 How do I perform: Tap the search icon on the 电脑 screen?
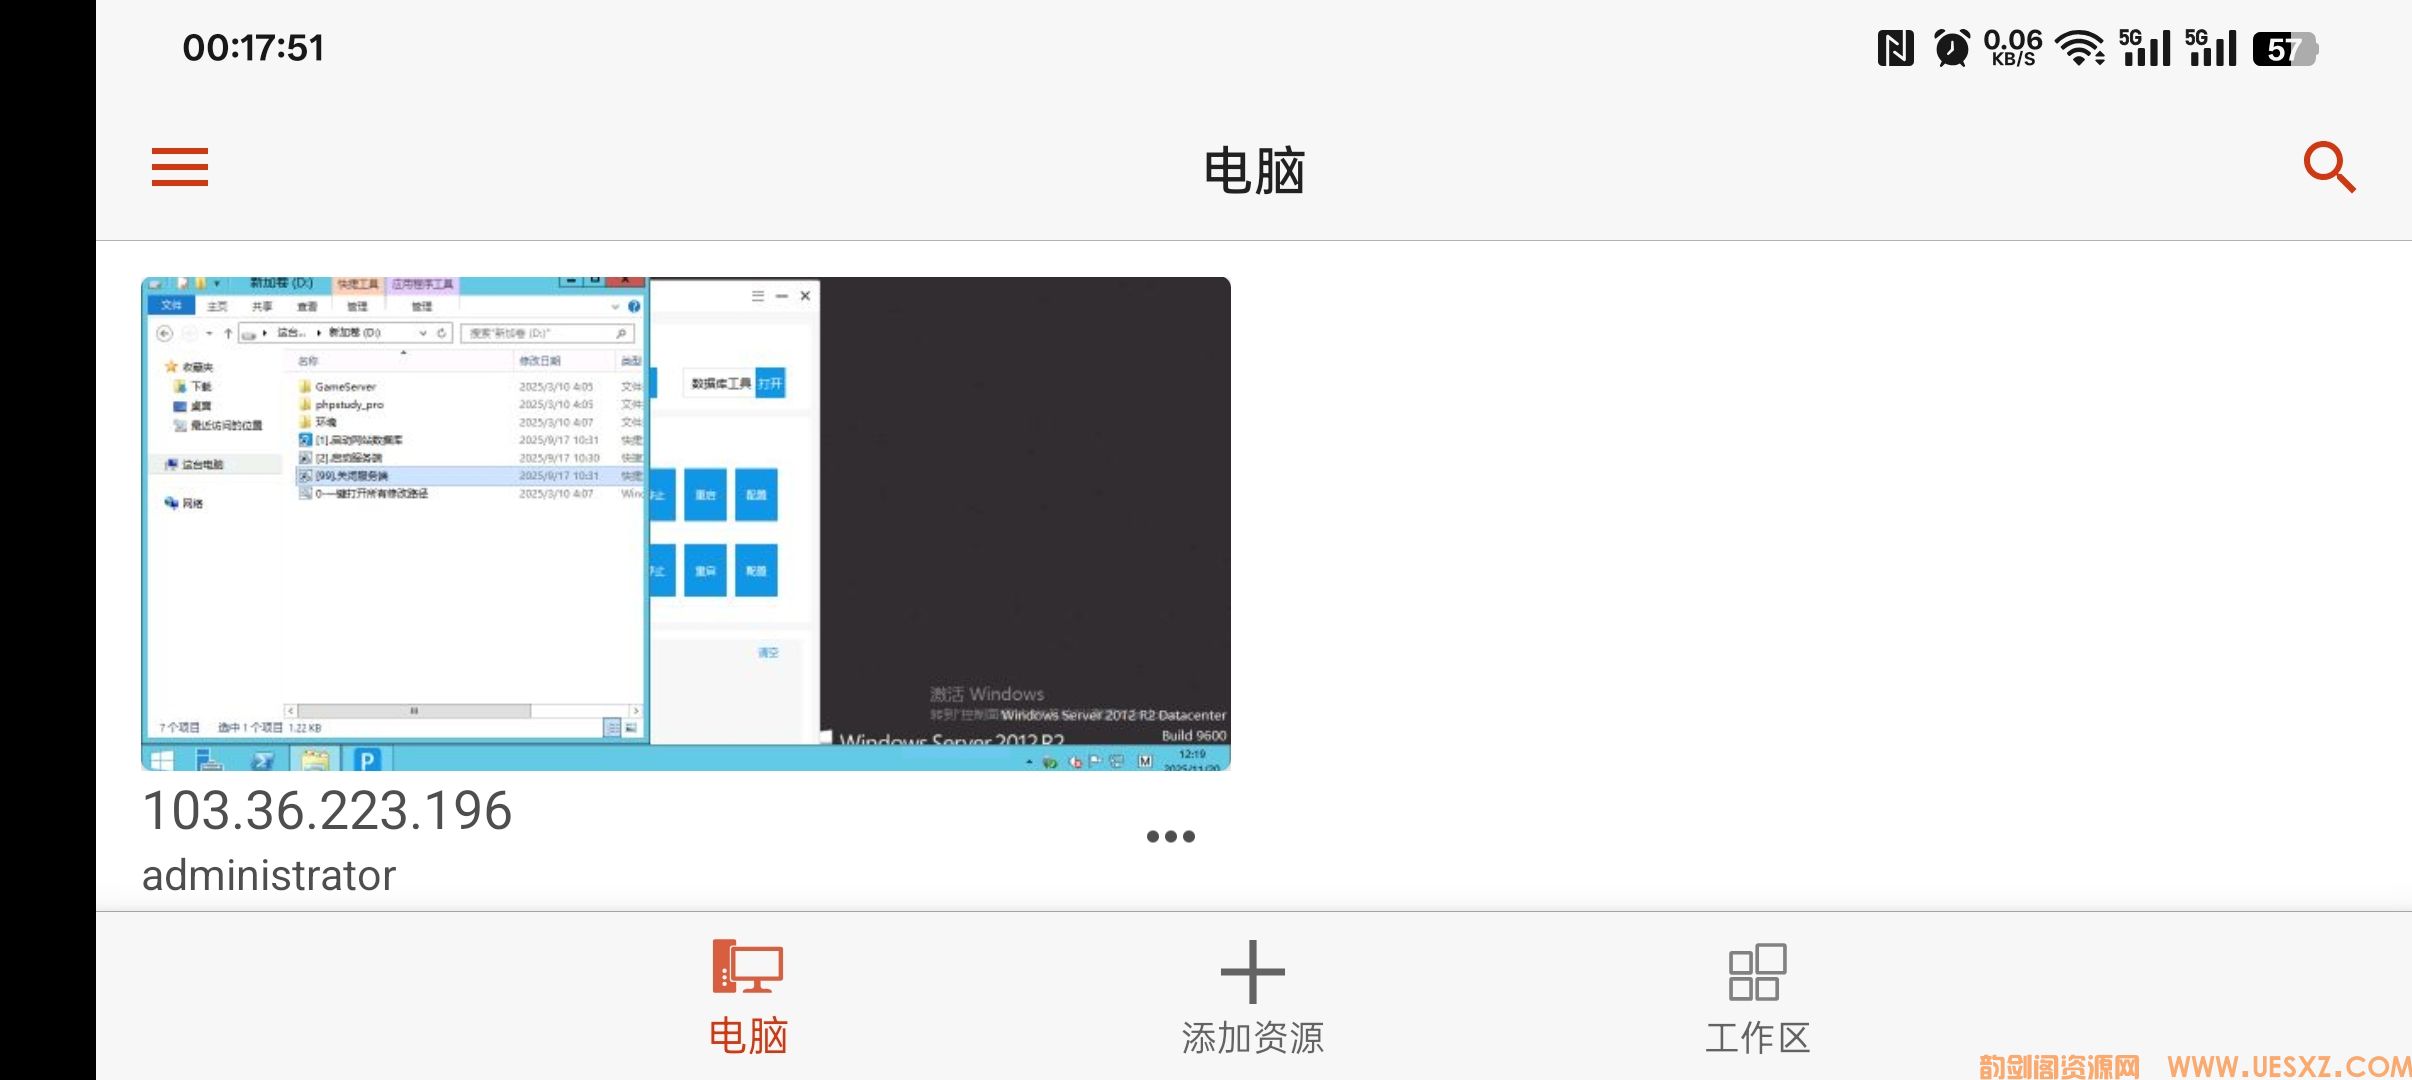[2330, 168]
